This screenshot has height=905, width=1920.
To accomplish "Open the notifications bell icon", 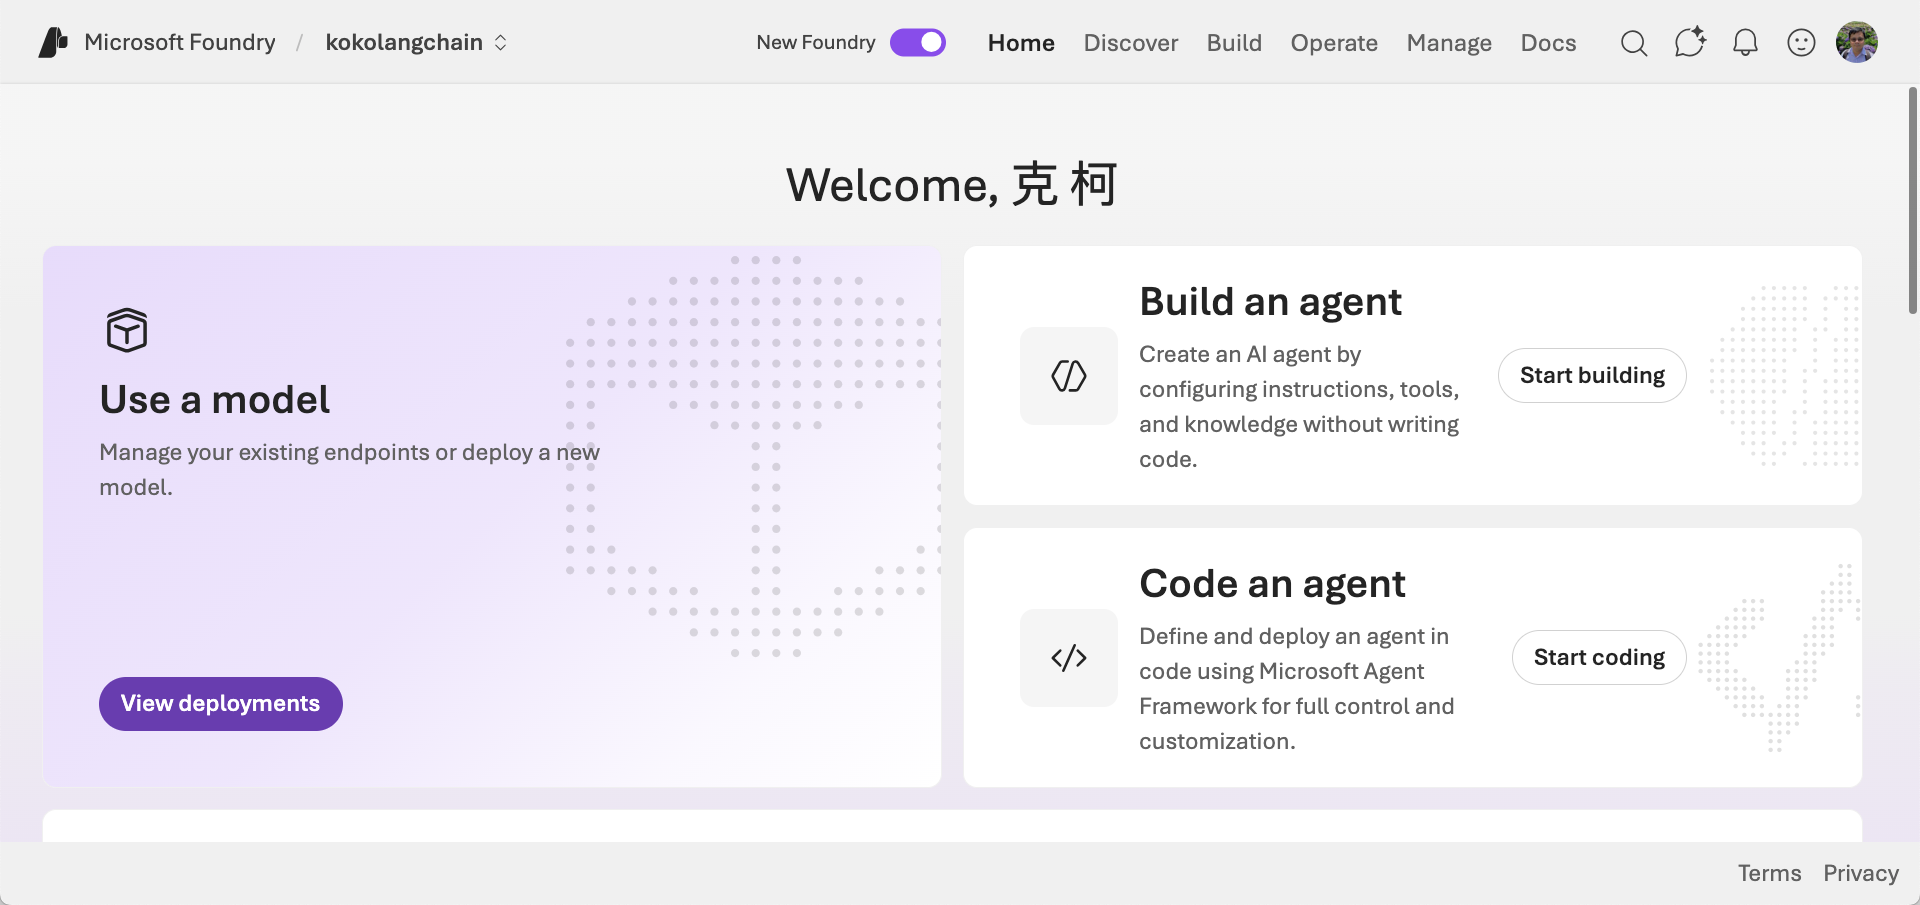I will (x=1745, y=42).
